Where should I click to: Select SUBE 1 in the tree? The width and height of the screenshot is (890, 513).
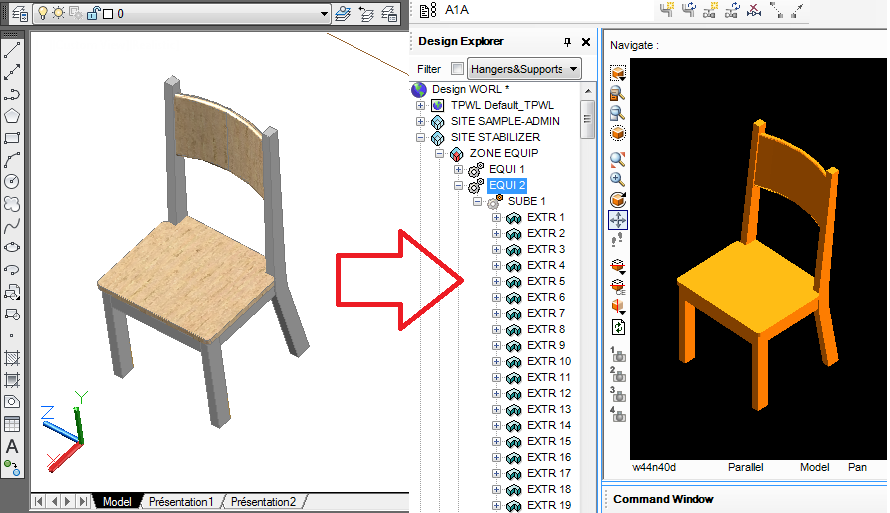tap(527, 201)
